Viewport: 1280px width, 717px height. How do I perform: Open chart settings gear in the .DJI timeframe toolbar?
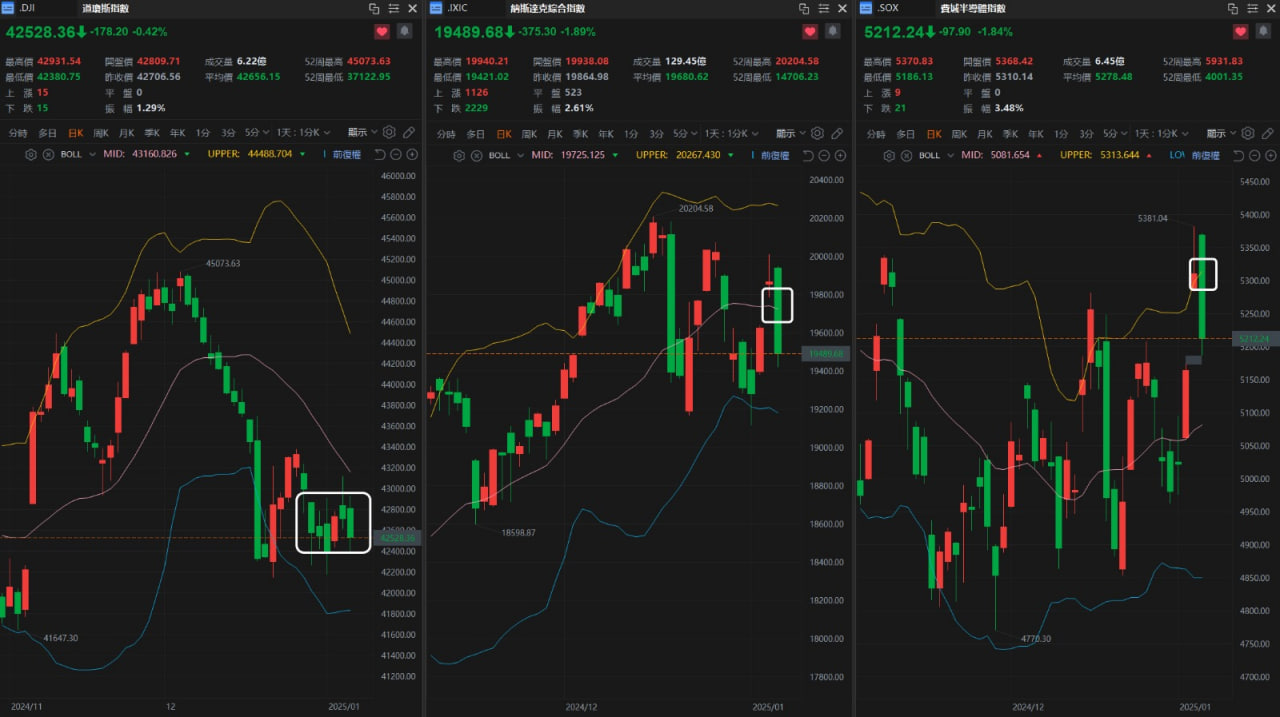[389, 133]
